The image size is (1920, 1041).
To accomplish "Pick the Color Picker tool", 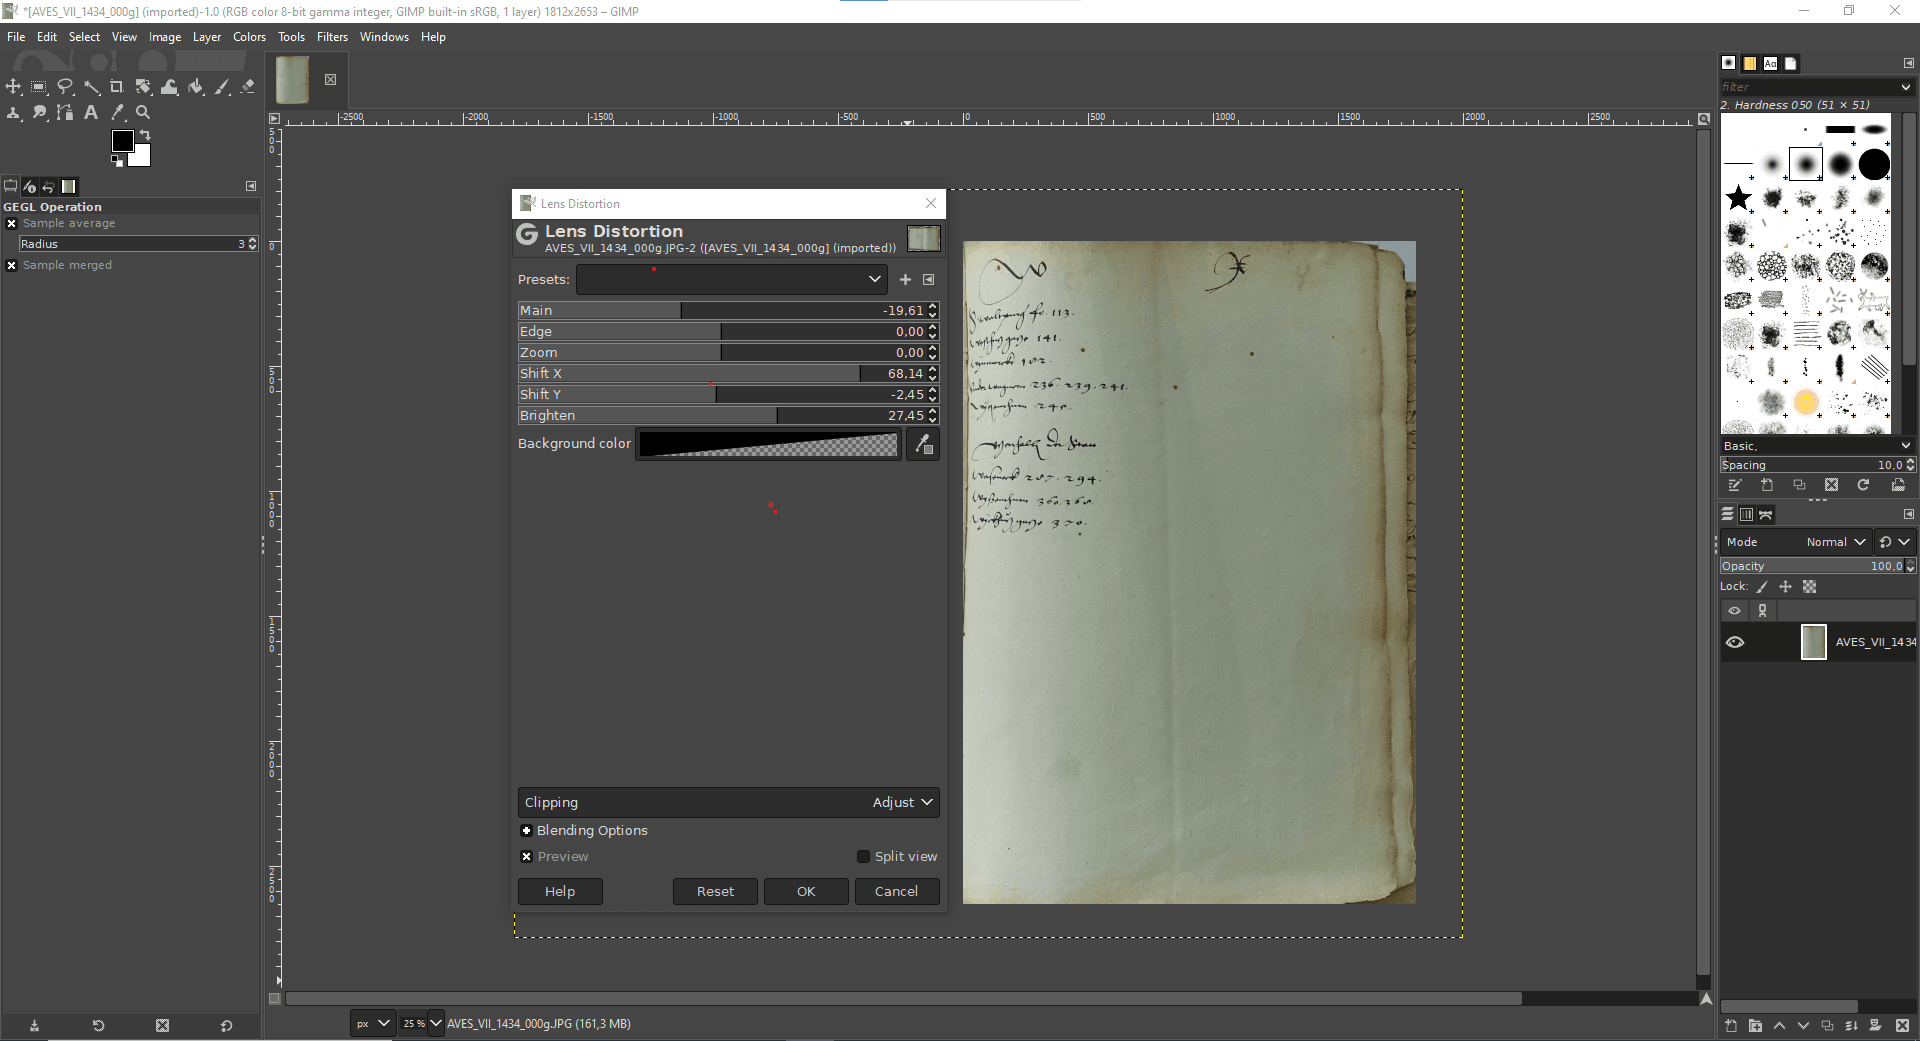I will tap(117, 112).
